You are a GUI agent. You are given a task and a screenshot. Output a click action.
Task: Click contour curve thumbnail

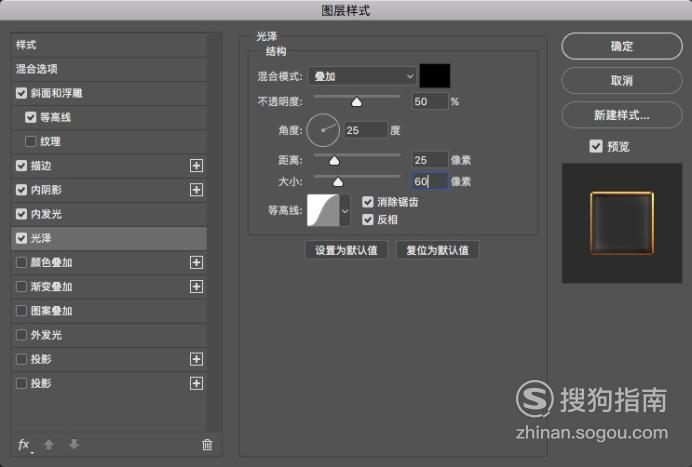323,211
